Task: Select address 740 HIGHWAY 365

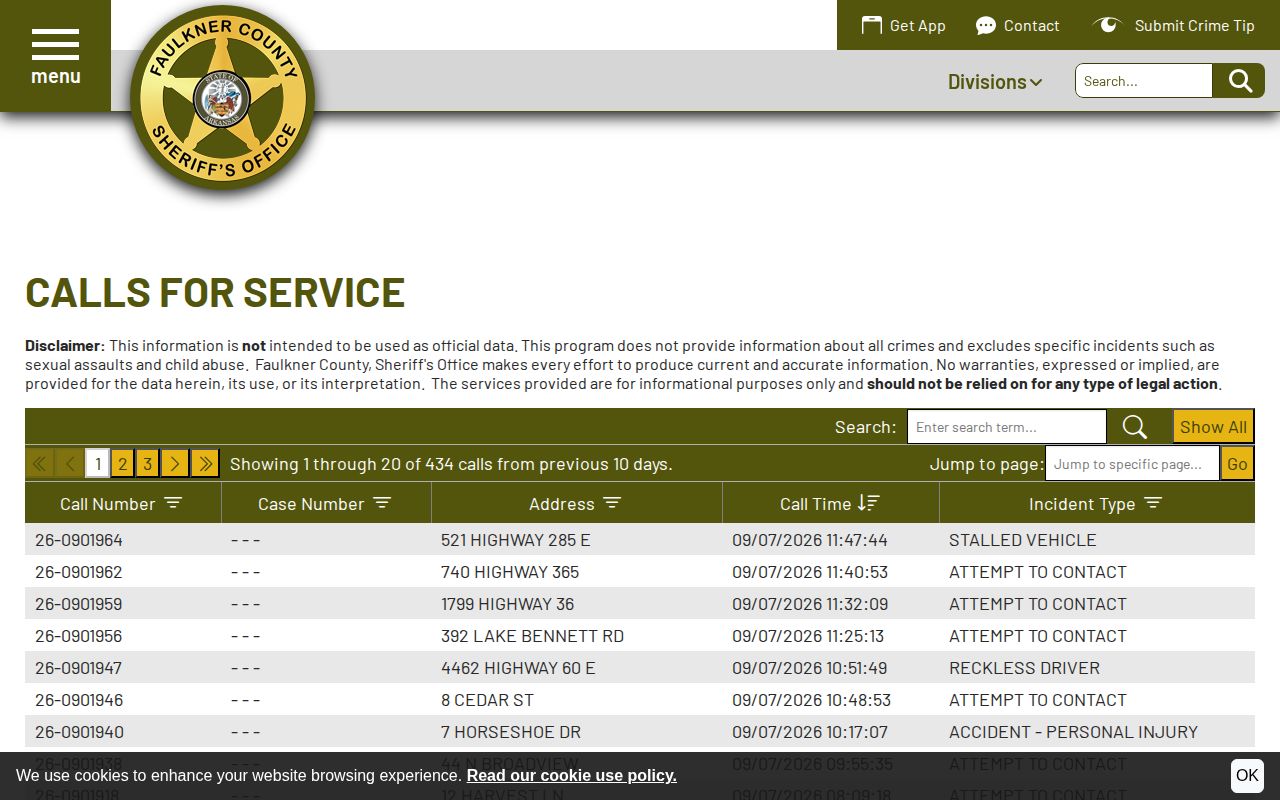Action: pos(510,572)
